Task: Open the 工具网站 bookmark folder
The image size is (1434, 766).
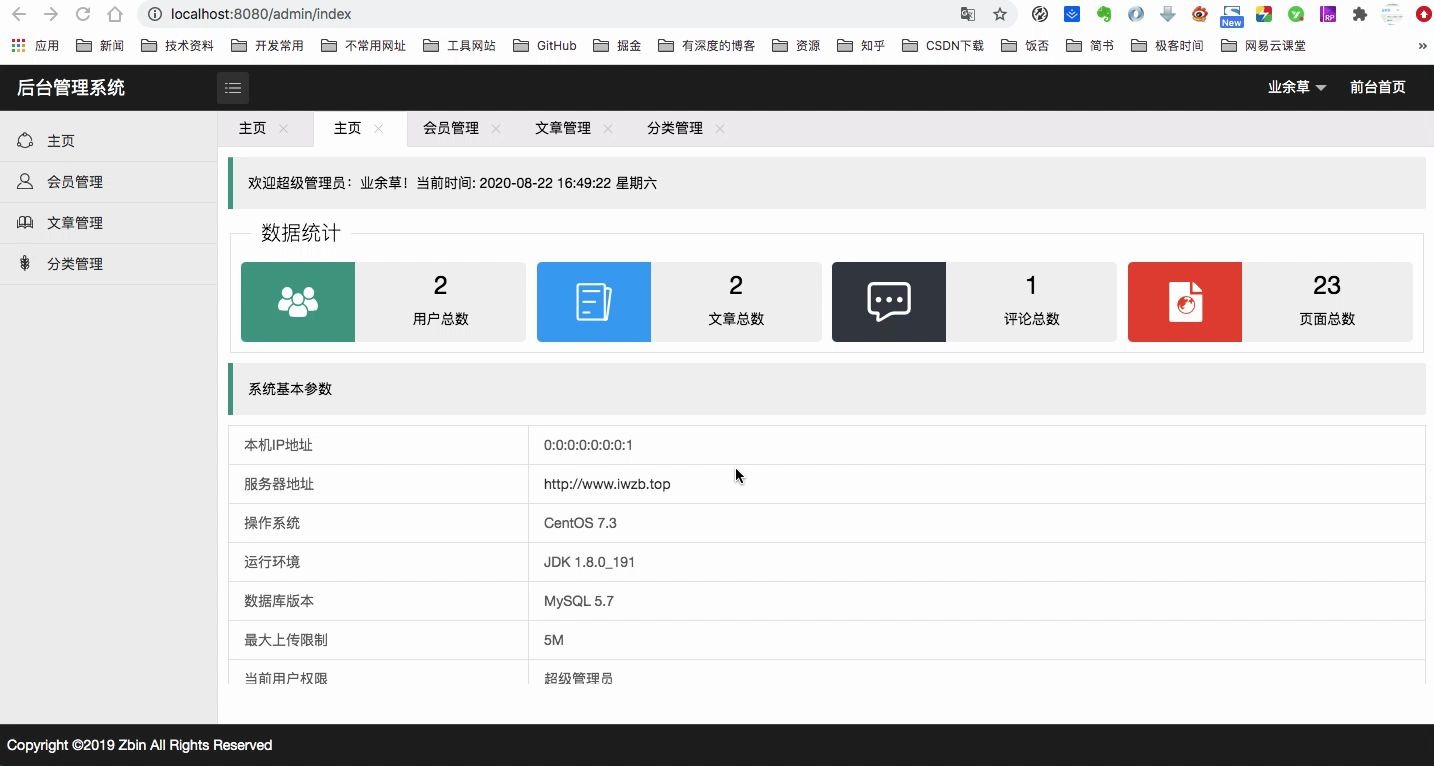Action: [459, 45]
